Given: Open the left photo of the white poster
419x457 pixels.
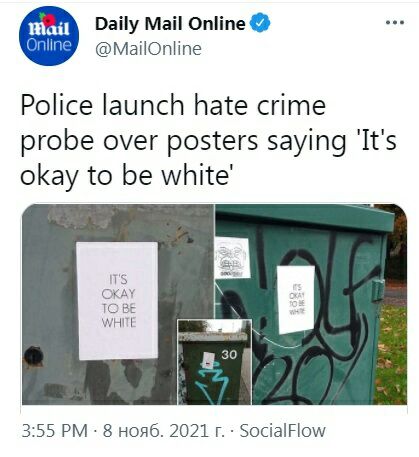Looking at the screenshot, I should 118,304.
